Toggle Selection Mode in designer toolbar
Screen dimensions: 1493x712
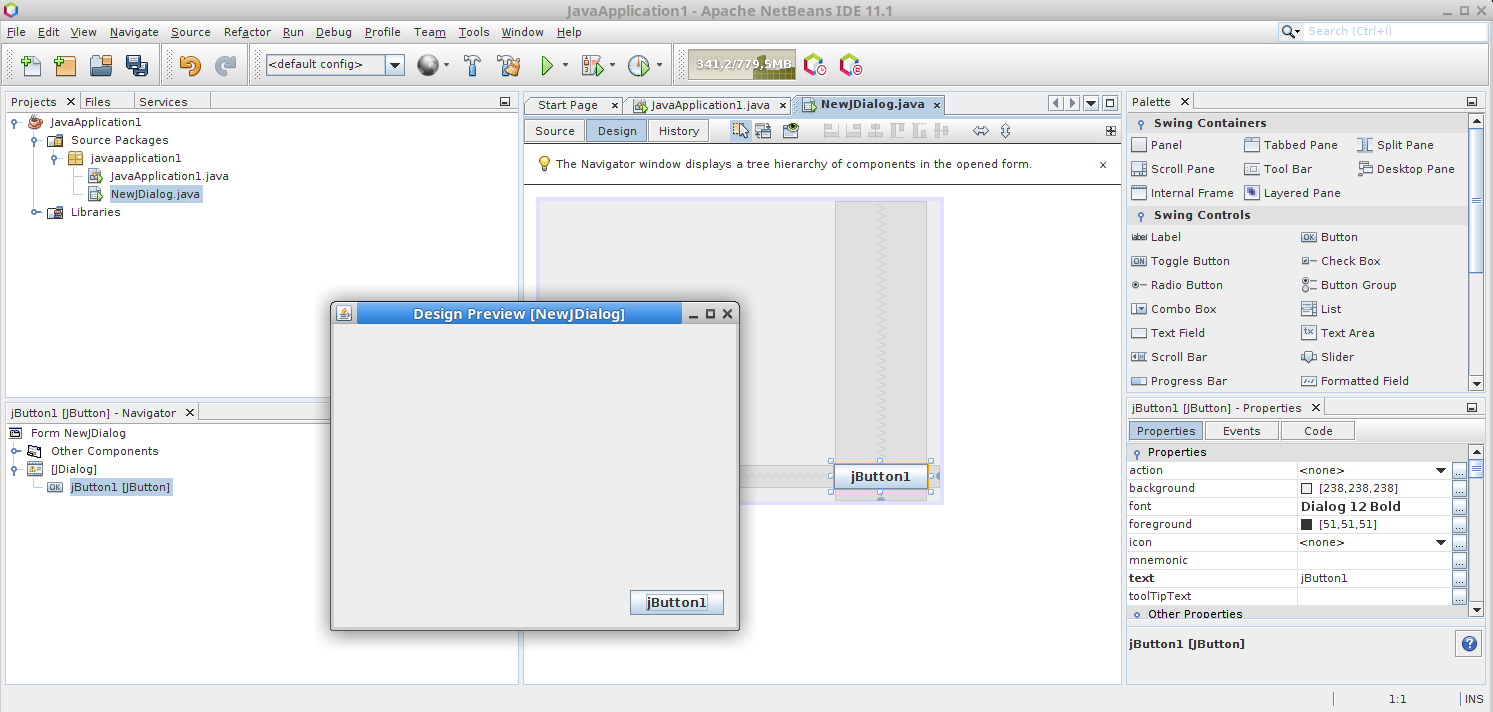pyautogui.click(x=741, y=131)
